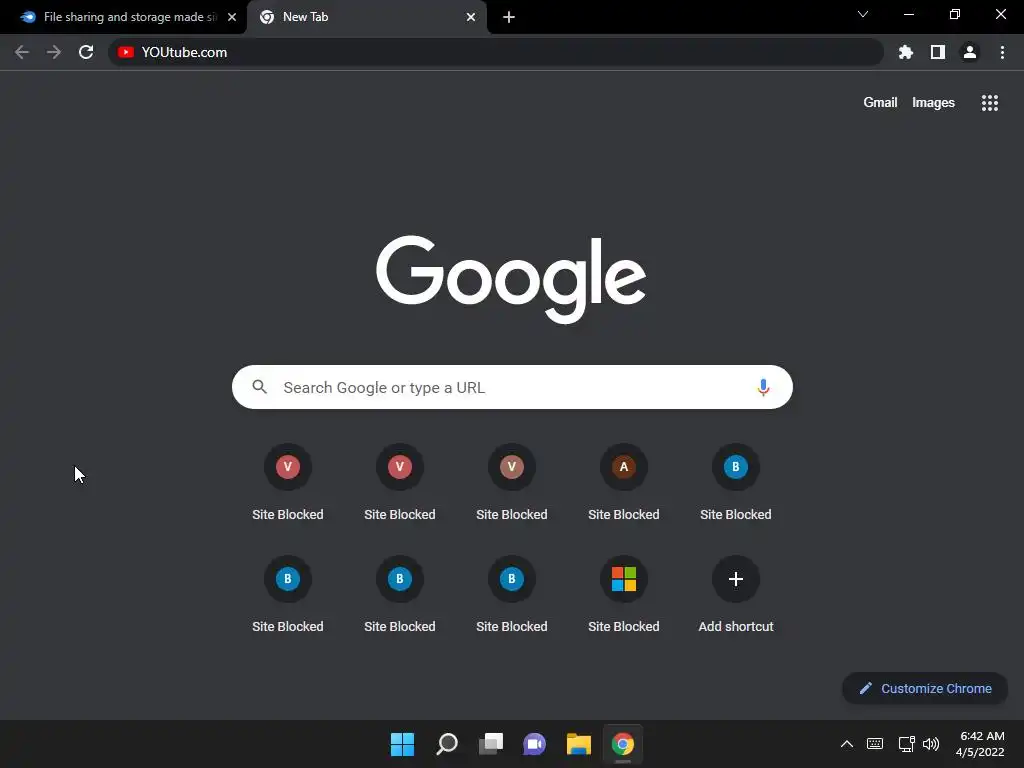Open the Chrome profile avatar
The image size is (1024, 768).
tap(970, 52)
